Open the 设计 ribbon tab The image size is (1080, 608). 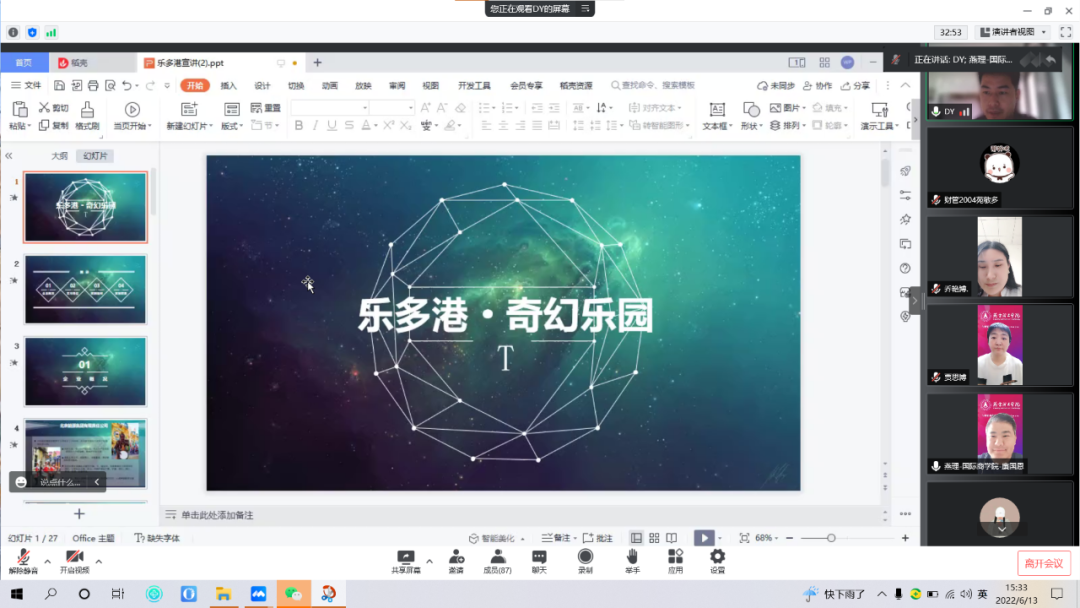point(262,86)
